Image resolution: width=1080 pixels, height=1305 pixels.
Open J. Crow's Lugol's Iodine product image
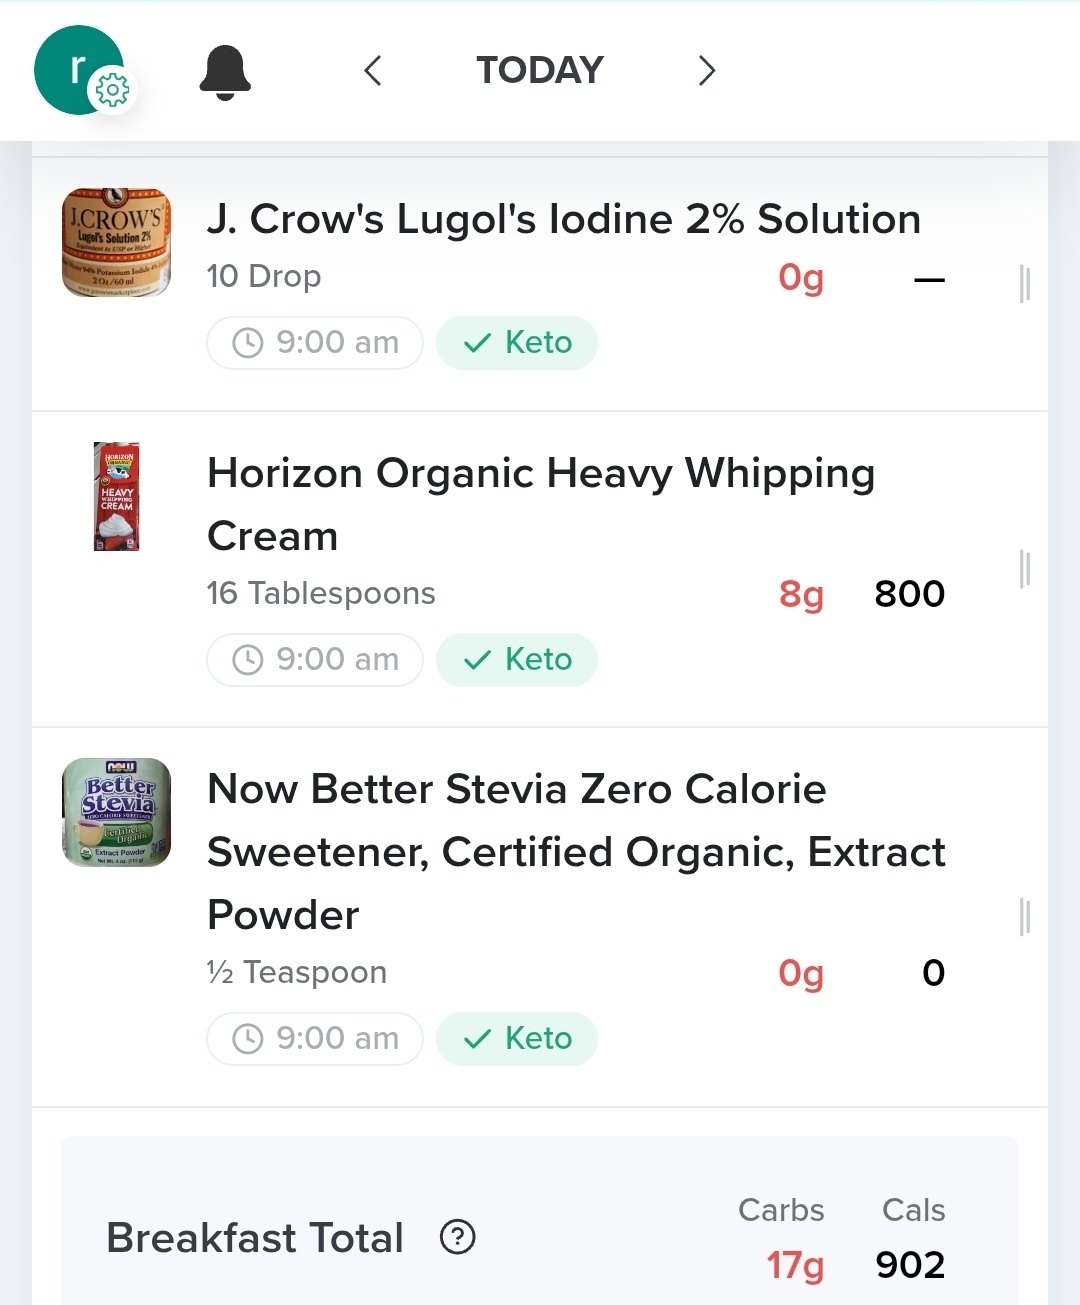[x=116, y=242]
